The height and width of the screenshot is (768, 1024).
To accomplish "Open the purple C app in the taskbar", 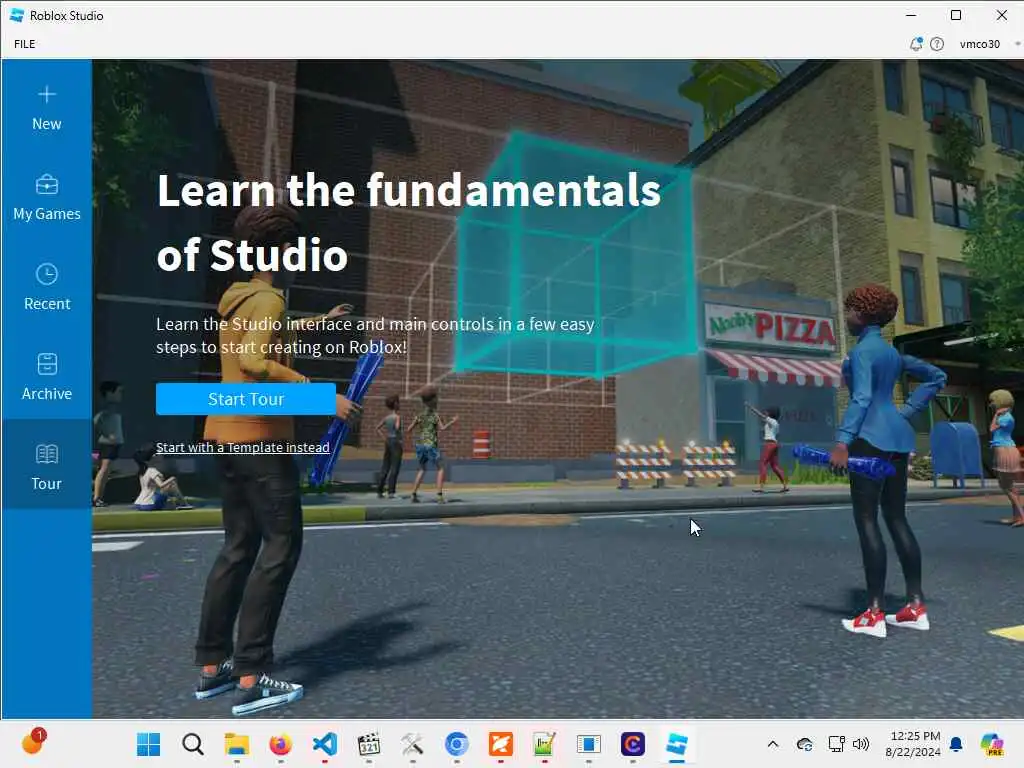I will click(x=633, y=744).
